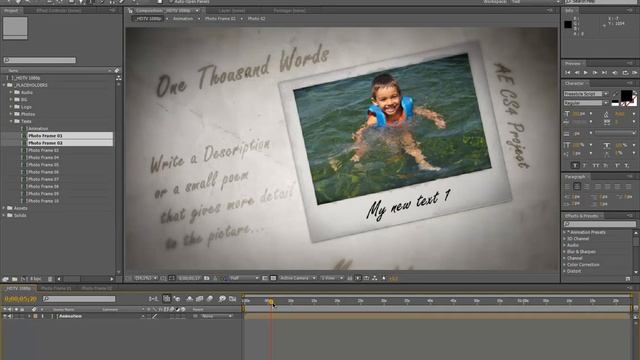Toggle the region of interest button
640x360 pixels.
coord(265,278)
